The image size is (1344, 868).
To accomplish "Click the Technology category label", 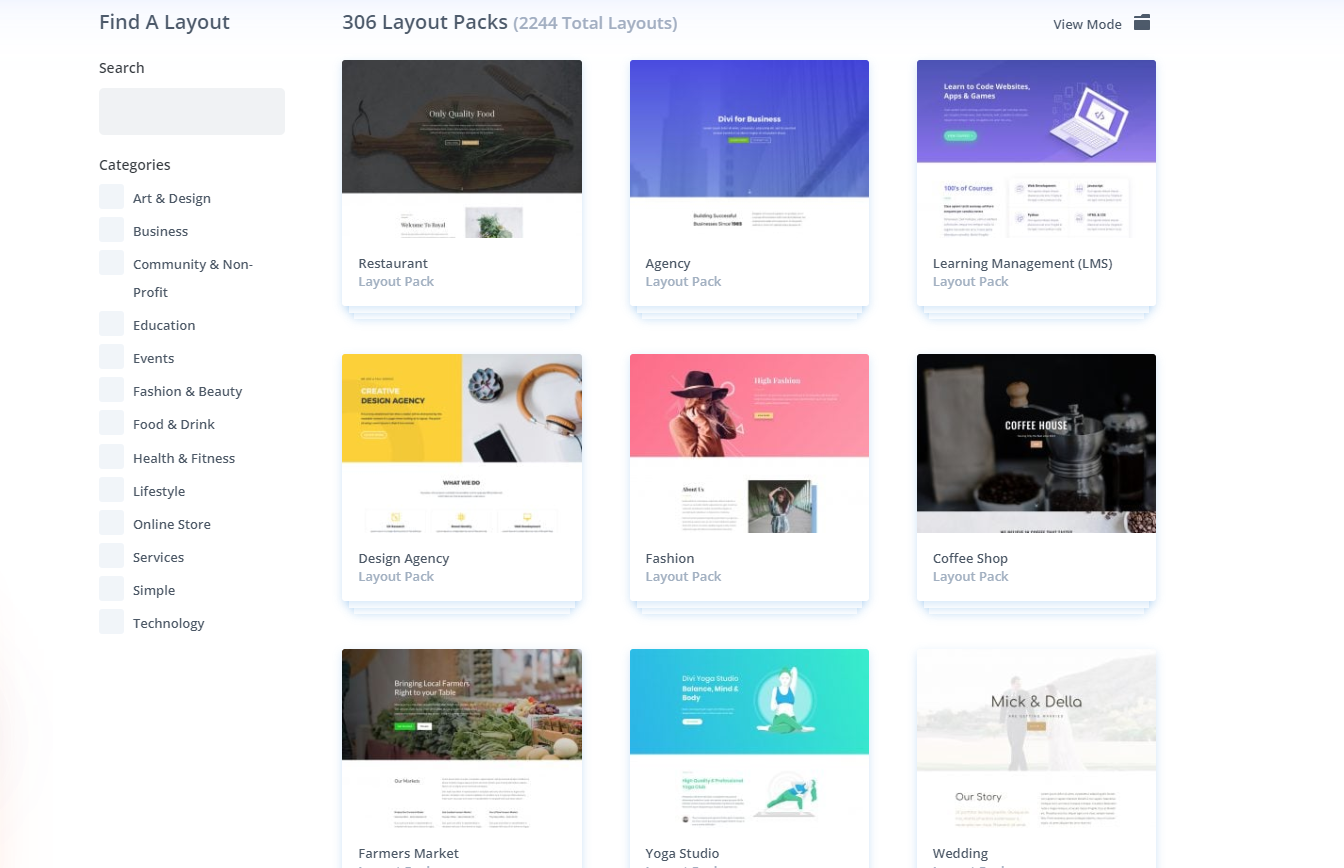I will (168, 623).
